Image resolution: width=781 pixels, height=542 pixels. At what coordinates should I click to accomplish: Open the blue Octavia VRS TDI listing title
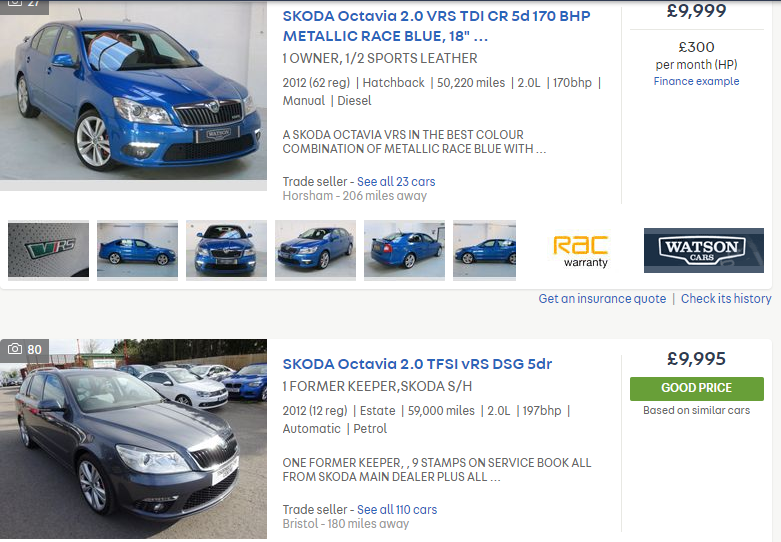tap(436, 26)
